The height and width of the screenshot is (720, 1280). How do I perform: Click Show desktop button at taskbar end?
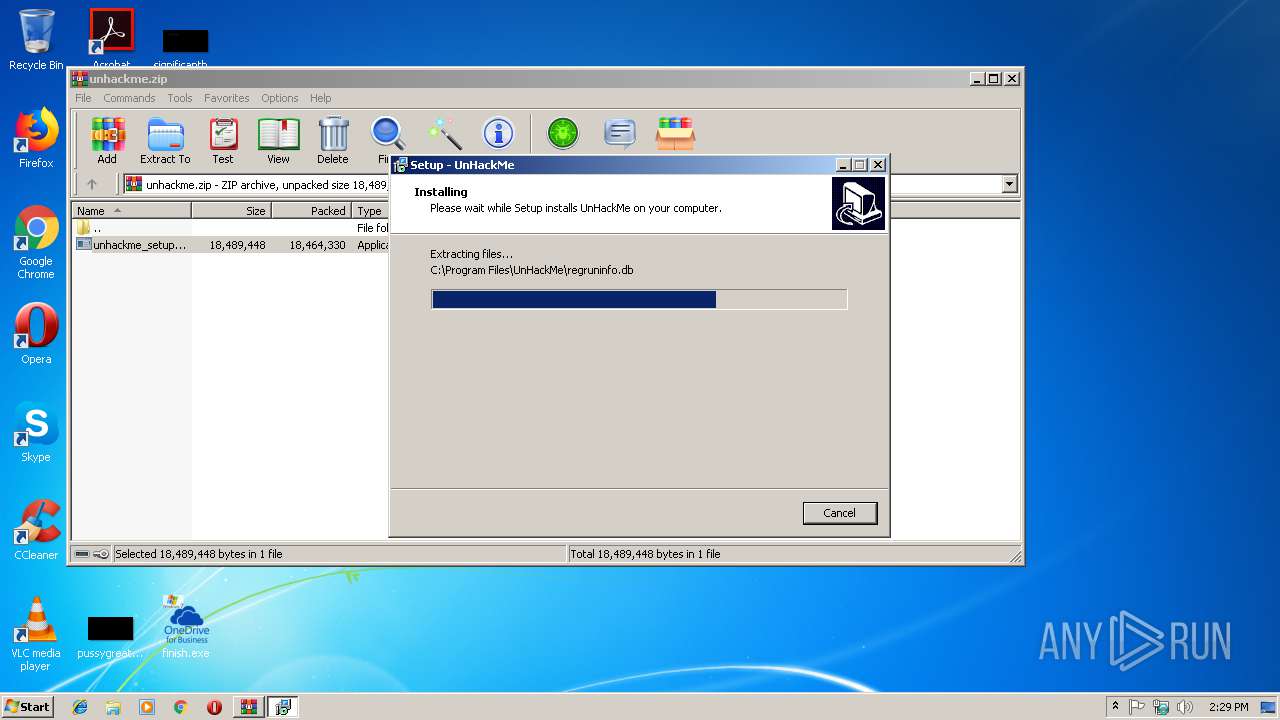(x=1269, y=707)
